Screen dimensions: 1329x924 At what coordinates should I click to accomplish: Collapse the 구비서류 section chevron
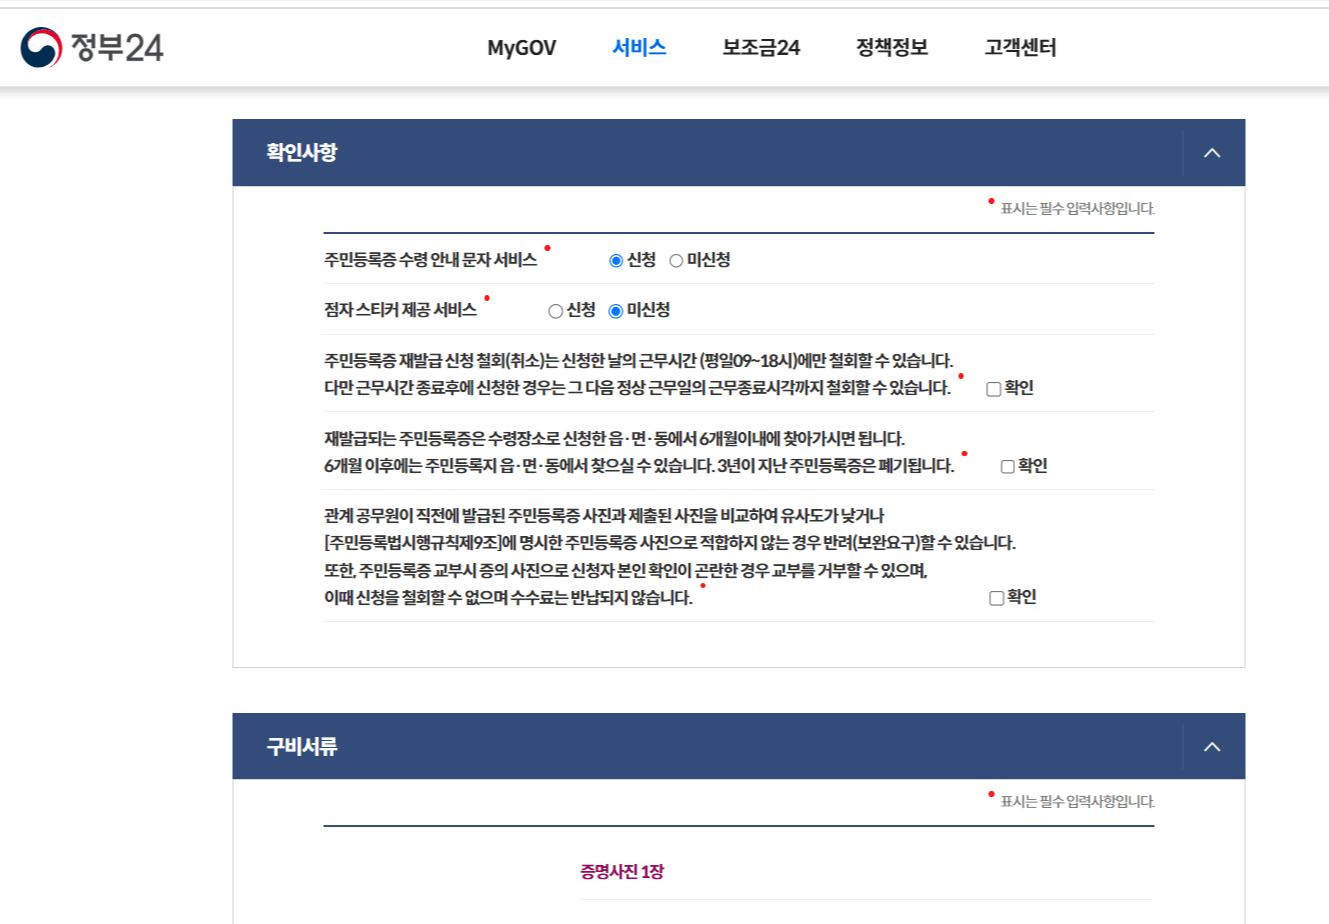click(1213, 746)
